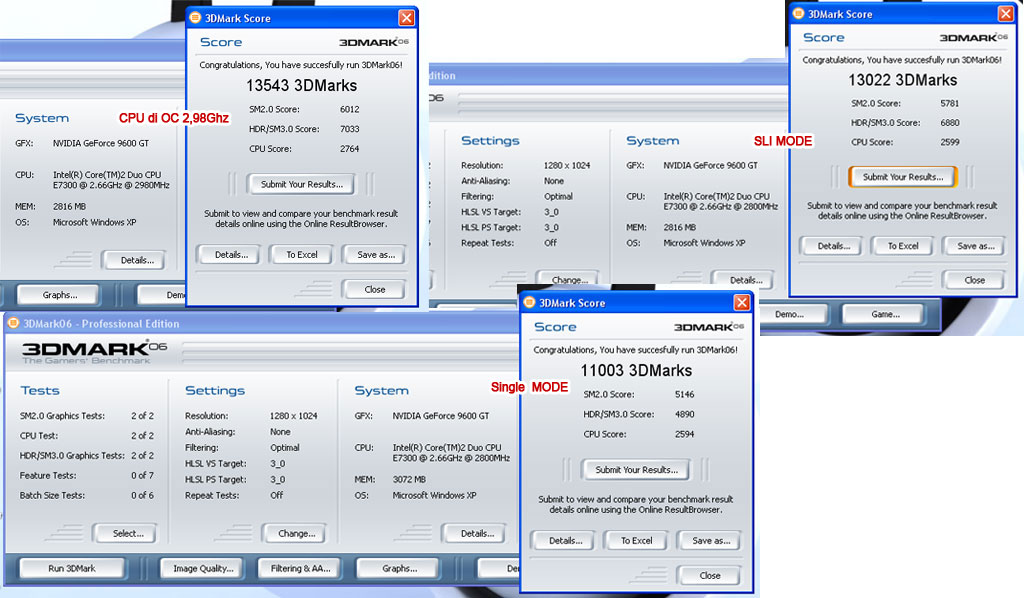Open Details in the 11003 score dialog
1024x598 pixels.
565,541
